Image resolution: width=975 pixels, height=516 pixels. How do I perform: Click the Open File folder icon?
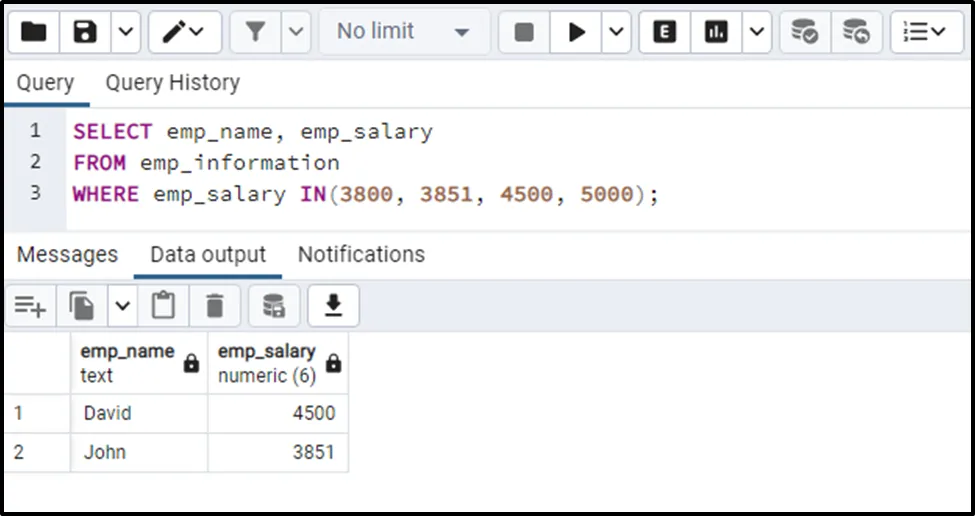point(34,32)
